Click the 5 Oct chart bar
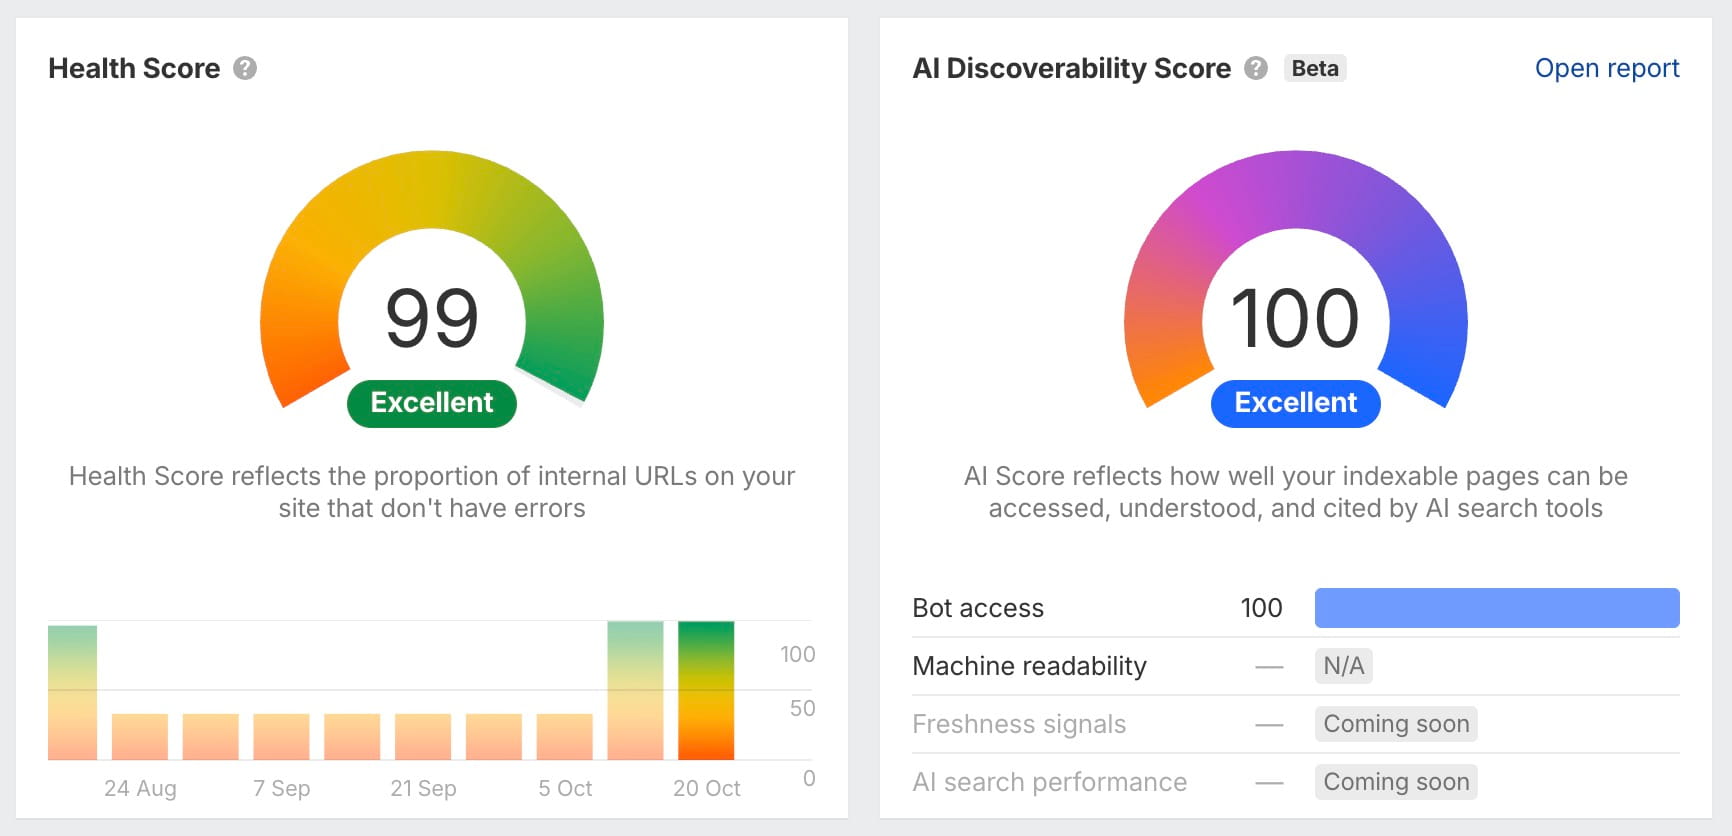 click(x=565, y=737)
